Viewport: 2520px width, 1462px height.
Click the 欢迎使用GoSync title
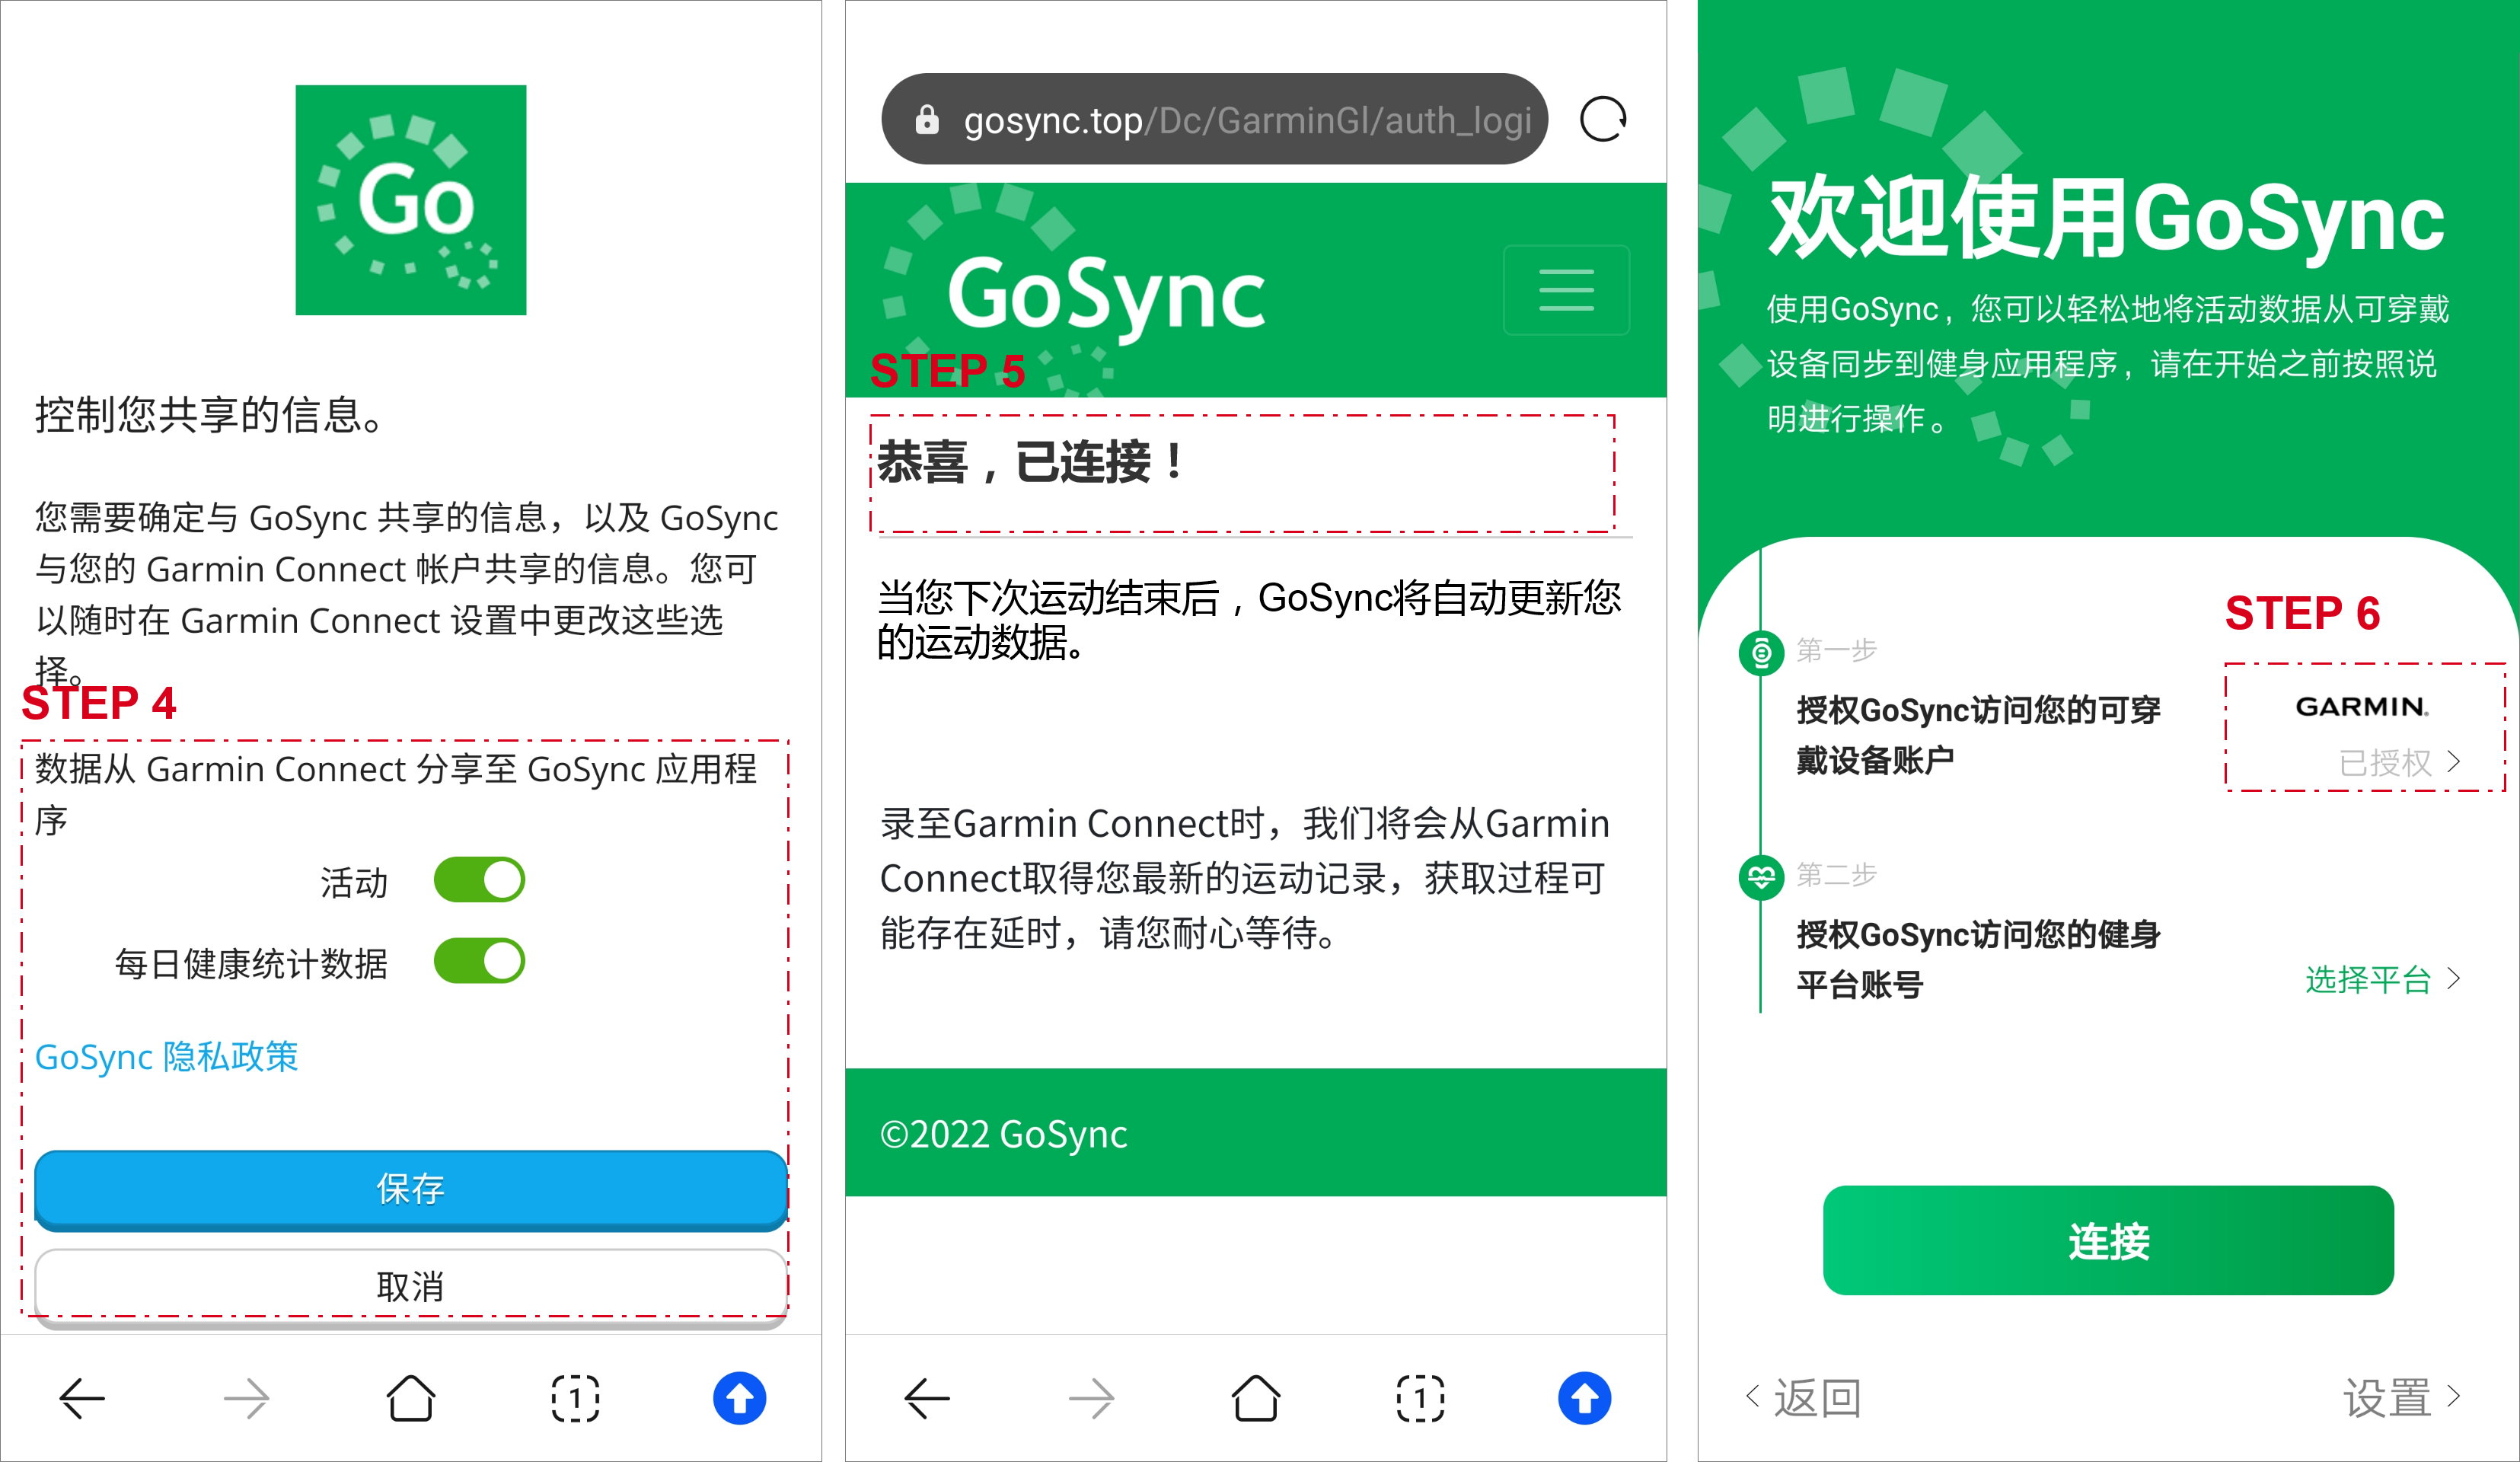click(x=2106, y=218)
